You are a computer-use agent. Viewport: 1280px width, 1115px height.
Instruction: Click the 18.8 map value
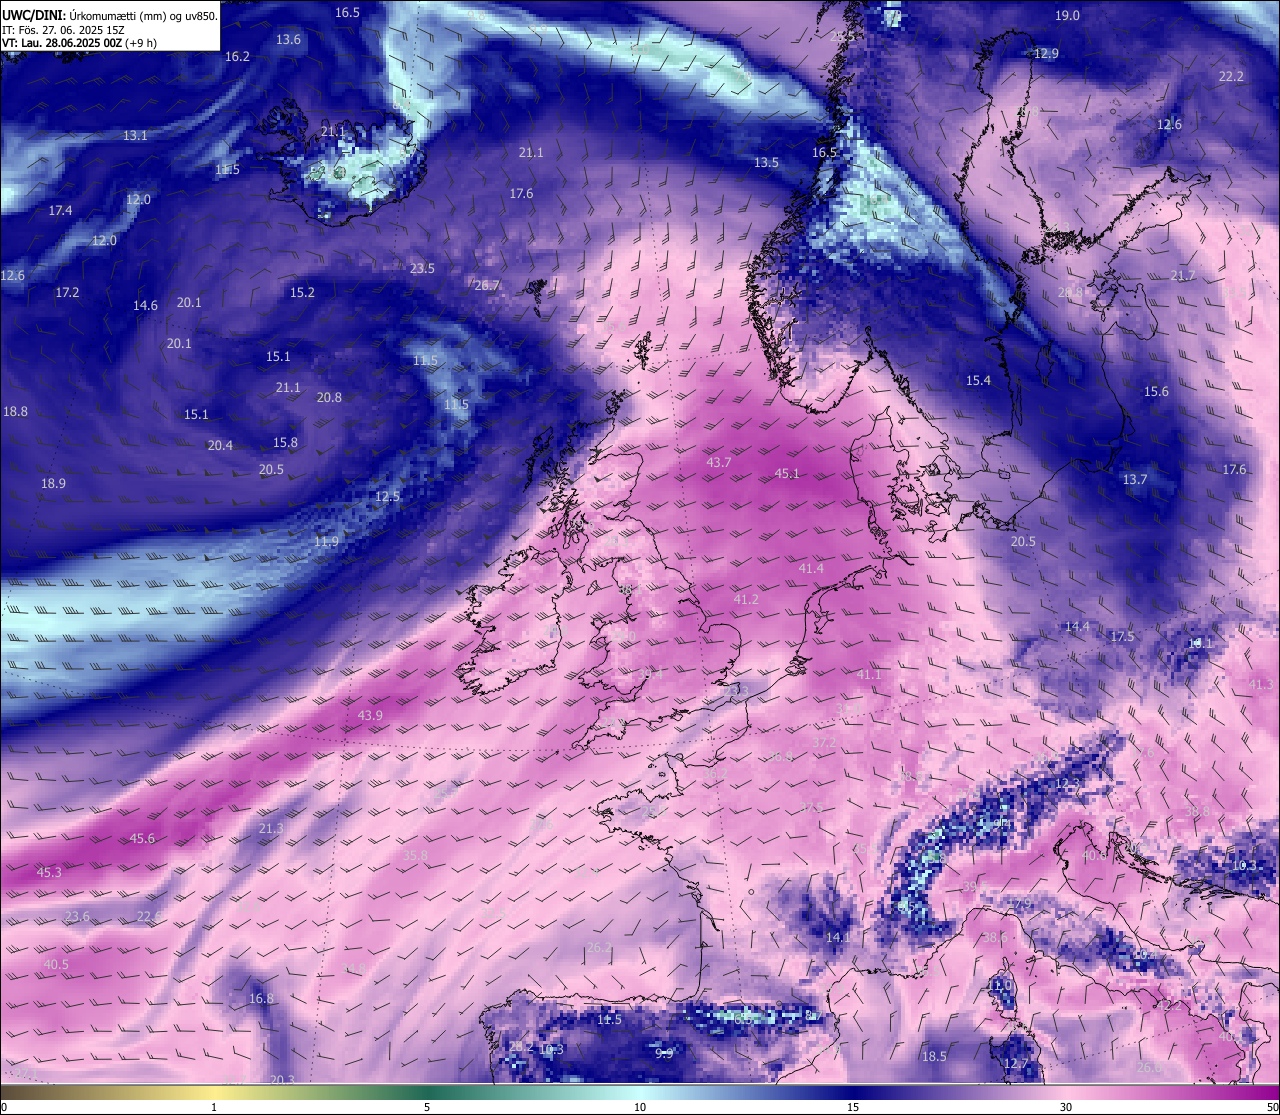click(15, 412)
